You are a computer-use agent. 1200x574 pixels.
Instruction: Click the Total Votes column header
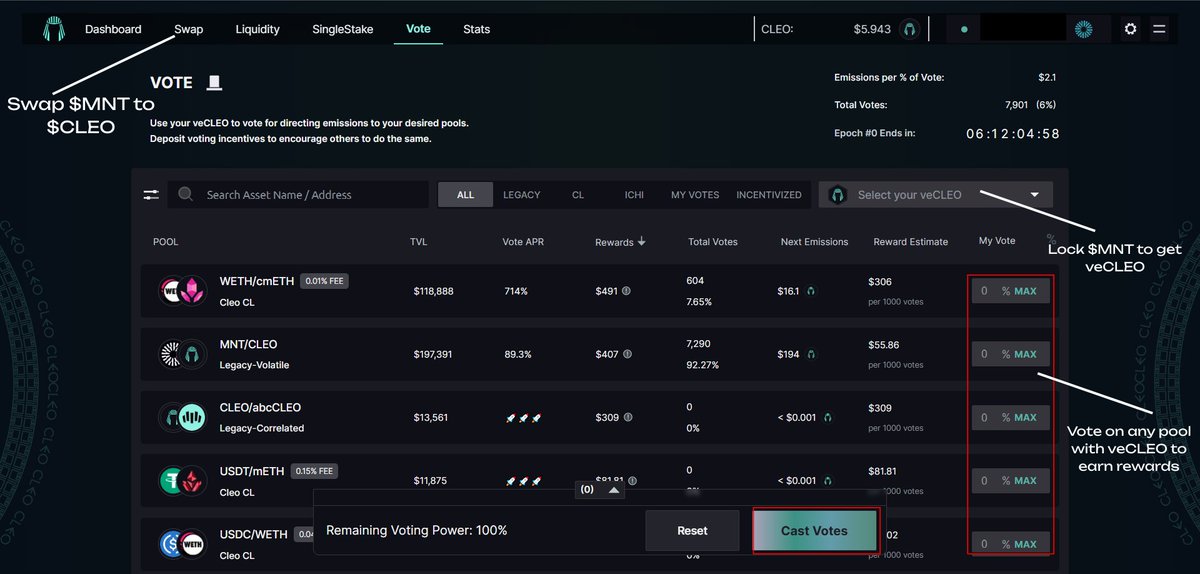pos(713,242)
